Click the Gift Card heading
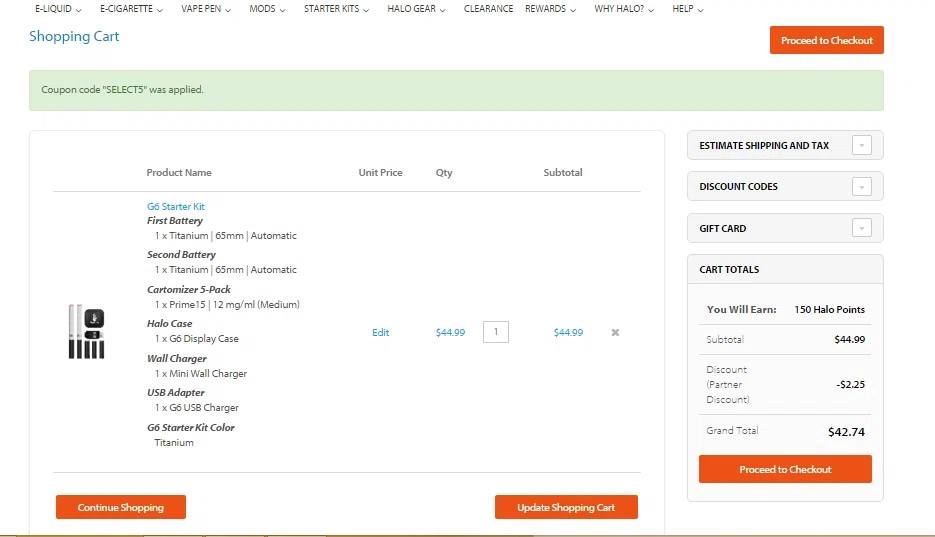The image size is (935, 537). click(722, 228)
